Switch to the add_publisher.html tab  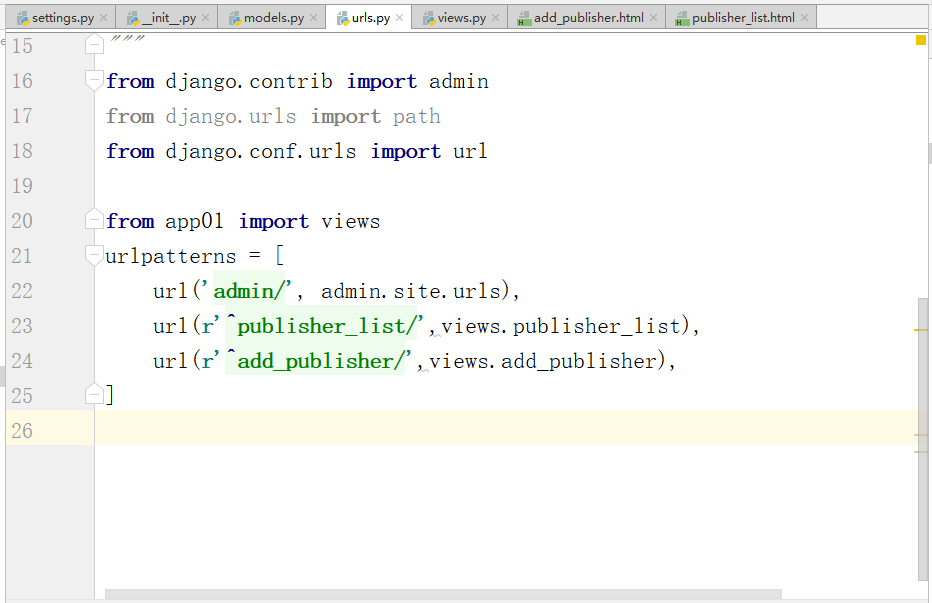(588, 18)
